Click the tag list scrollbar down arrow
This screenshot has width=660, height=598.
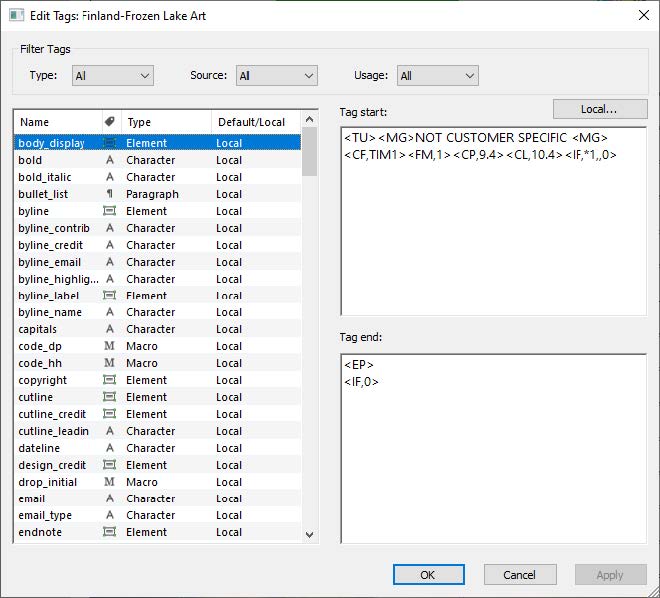(x=309, y=535)
